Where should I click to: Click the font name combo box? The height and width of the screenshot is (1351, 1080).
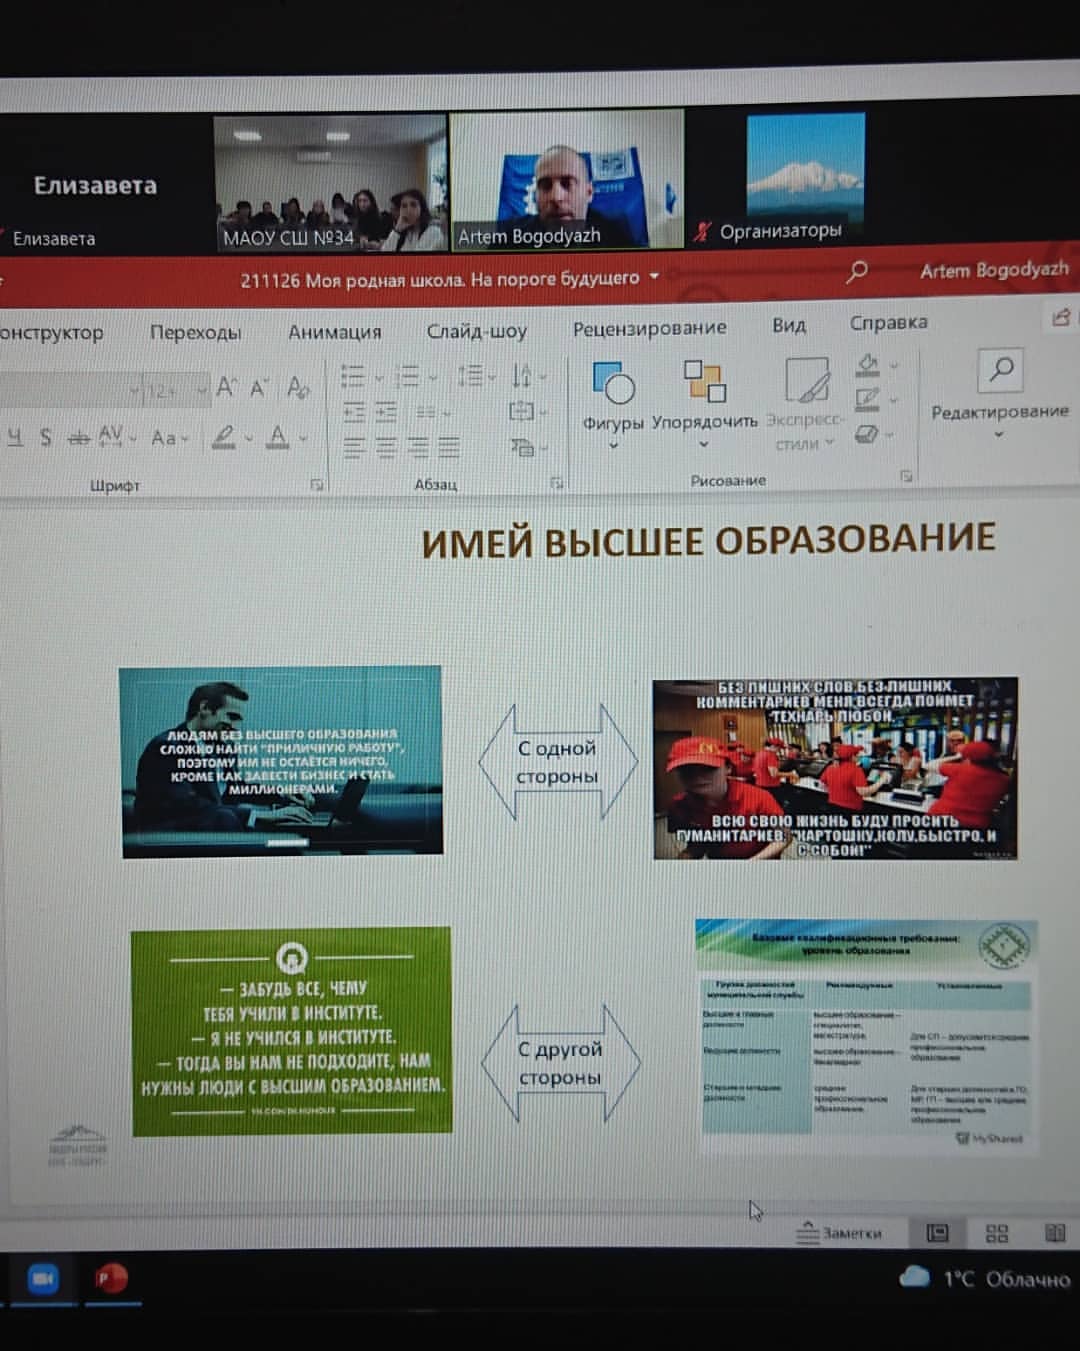click(x=68, y=389)
